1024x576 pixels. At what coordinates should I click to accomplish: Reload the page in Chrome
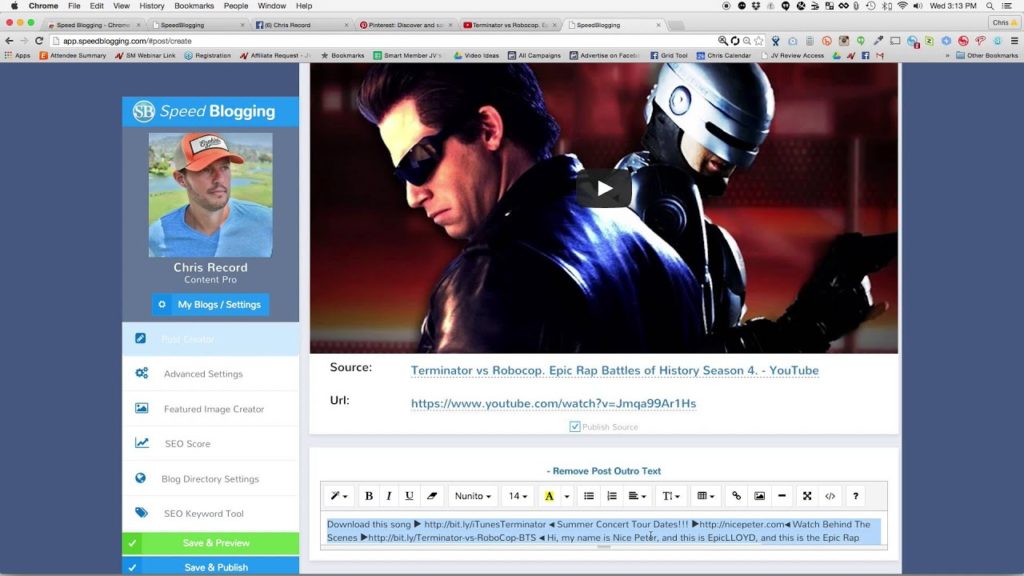39,40
